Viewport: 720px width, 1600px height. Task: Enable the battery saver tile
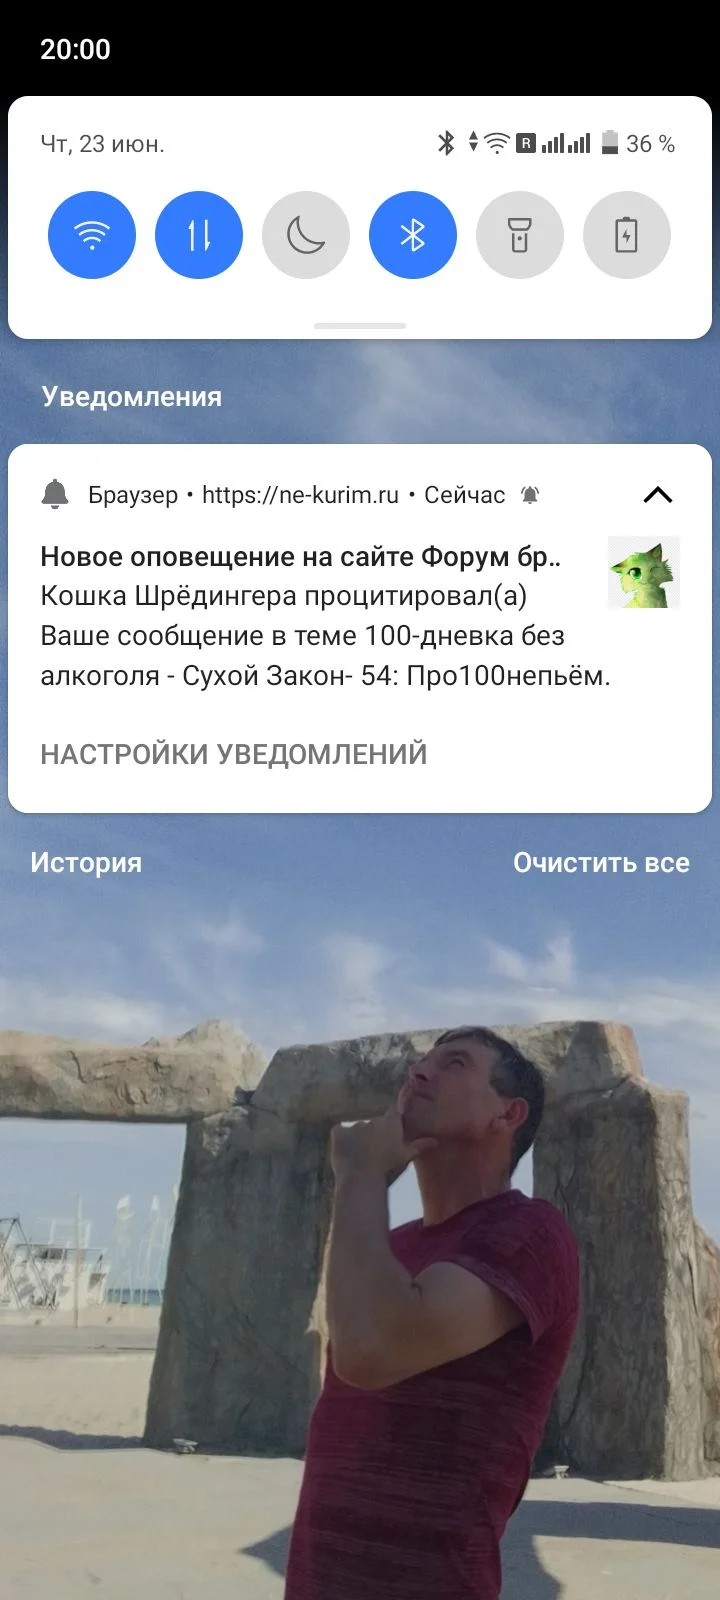(x=627, y=235)
